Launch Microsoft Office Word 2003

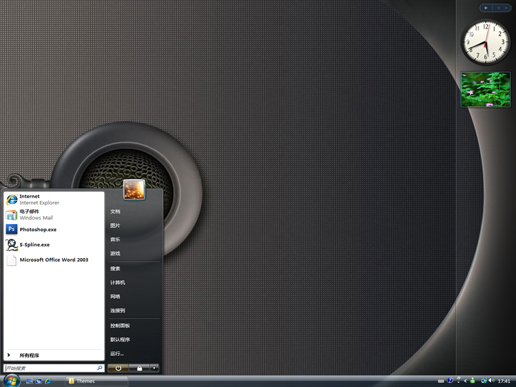pyautogui.click(x=54, y=260)
